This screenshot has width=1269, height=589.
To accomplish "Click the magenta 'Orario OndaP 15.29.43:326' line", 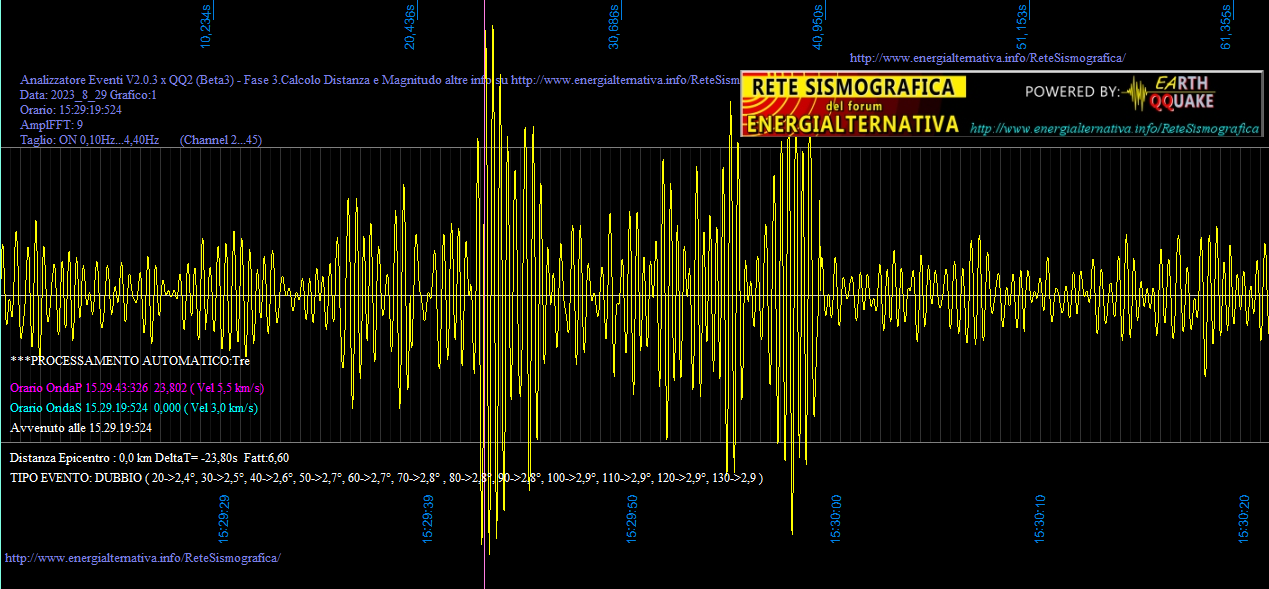I will [x=137, y=387].
